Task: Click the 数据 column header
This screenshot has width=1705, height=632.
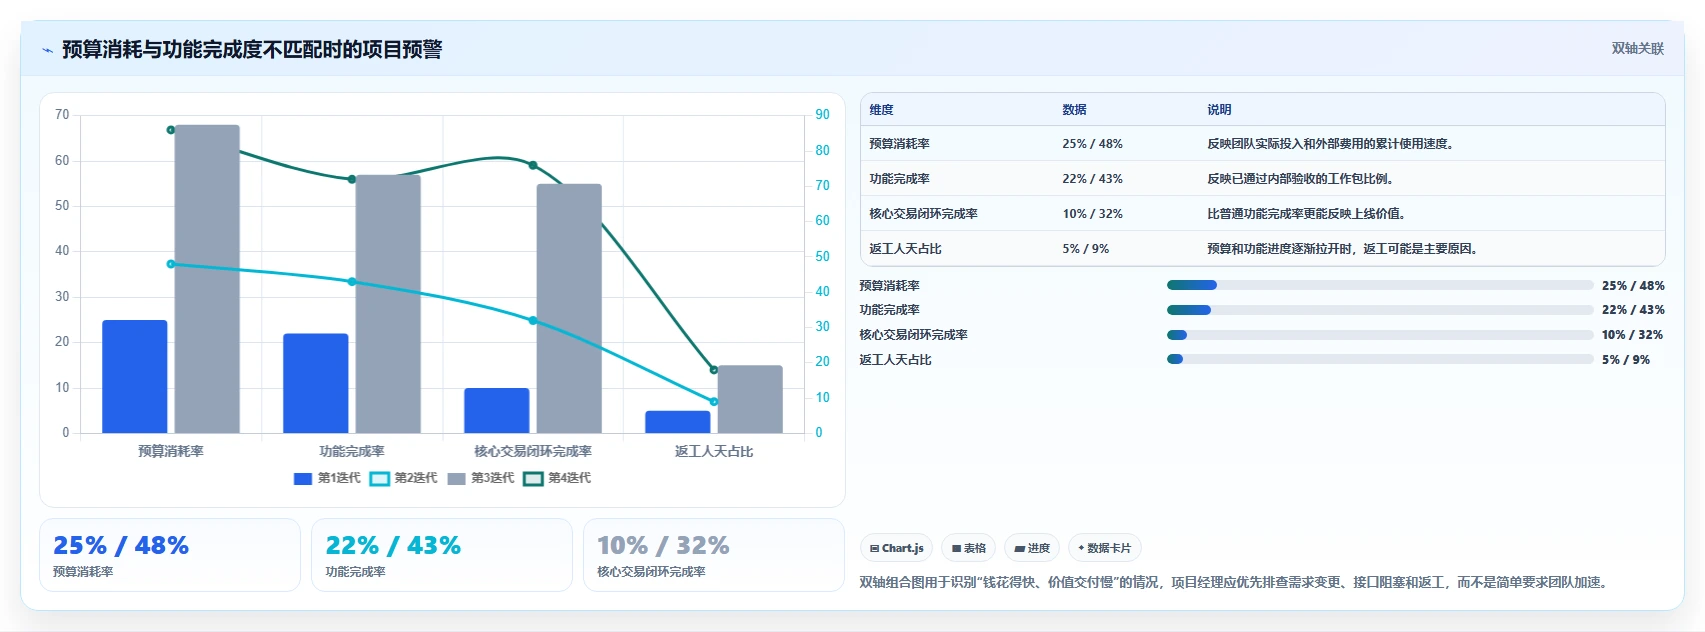Action: (1074, 110)
